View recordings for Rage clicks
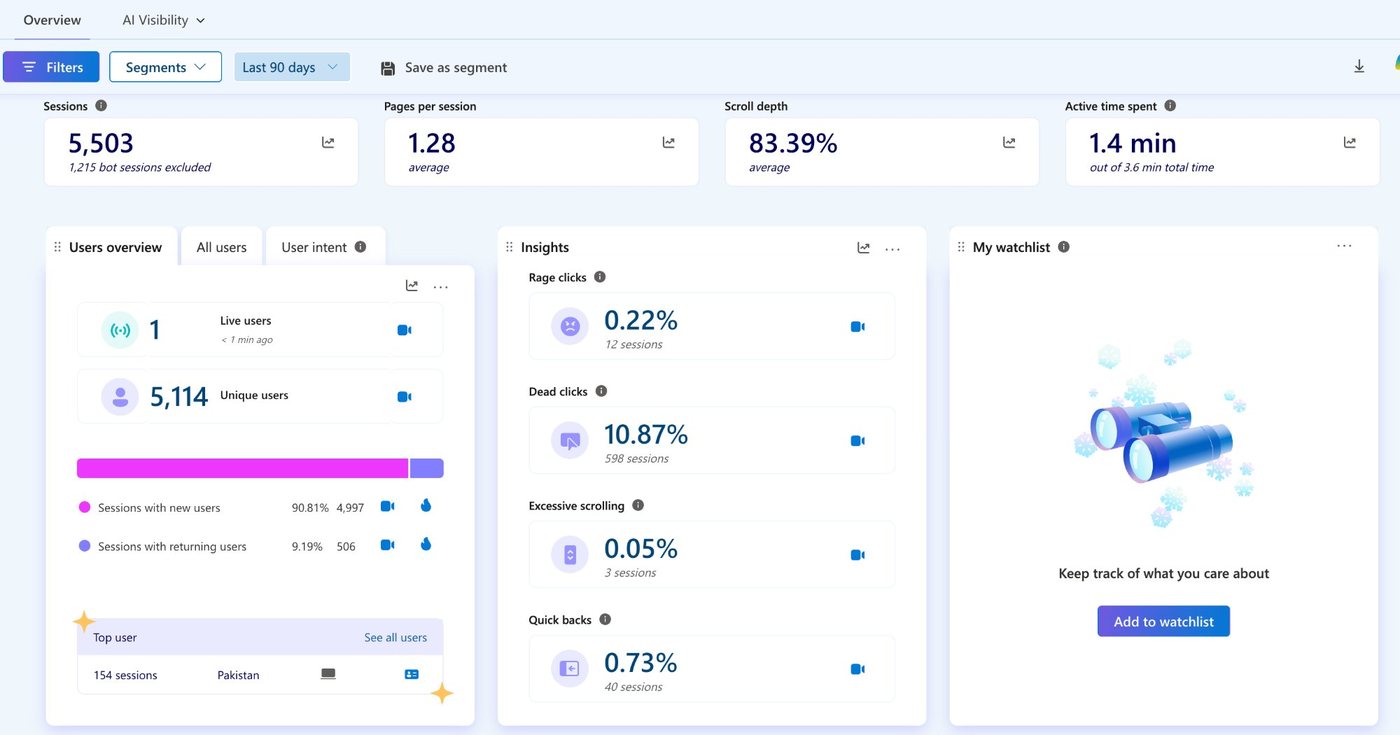 point(857,327)
